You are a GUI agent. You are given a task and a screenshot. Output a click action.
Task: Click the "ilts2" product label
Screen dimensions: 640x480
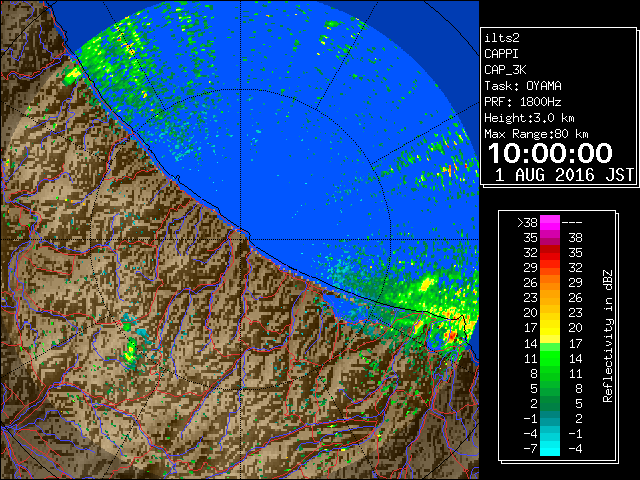[502, 38]
